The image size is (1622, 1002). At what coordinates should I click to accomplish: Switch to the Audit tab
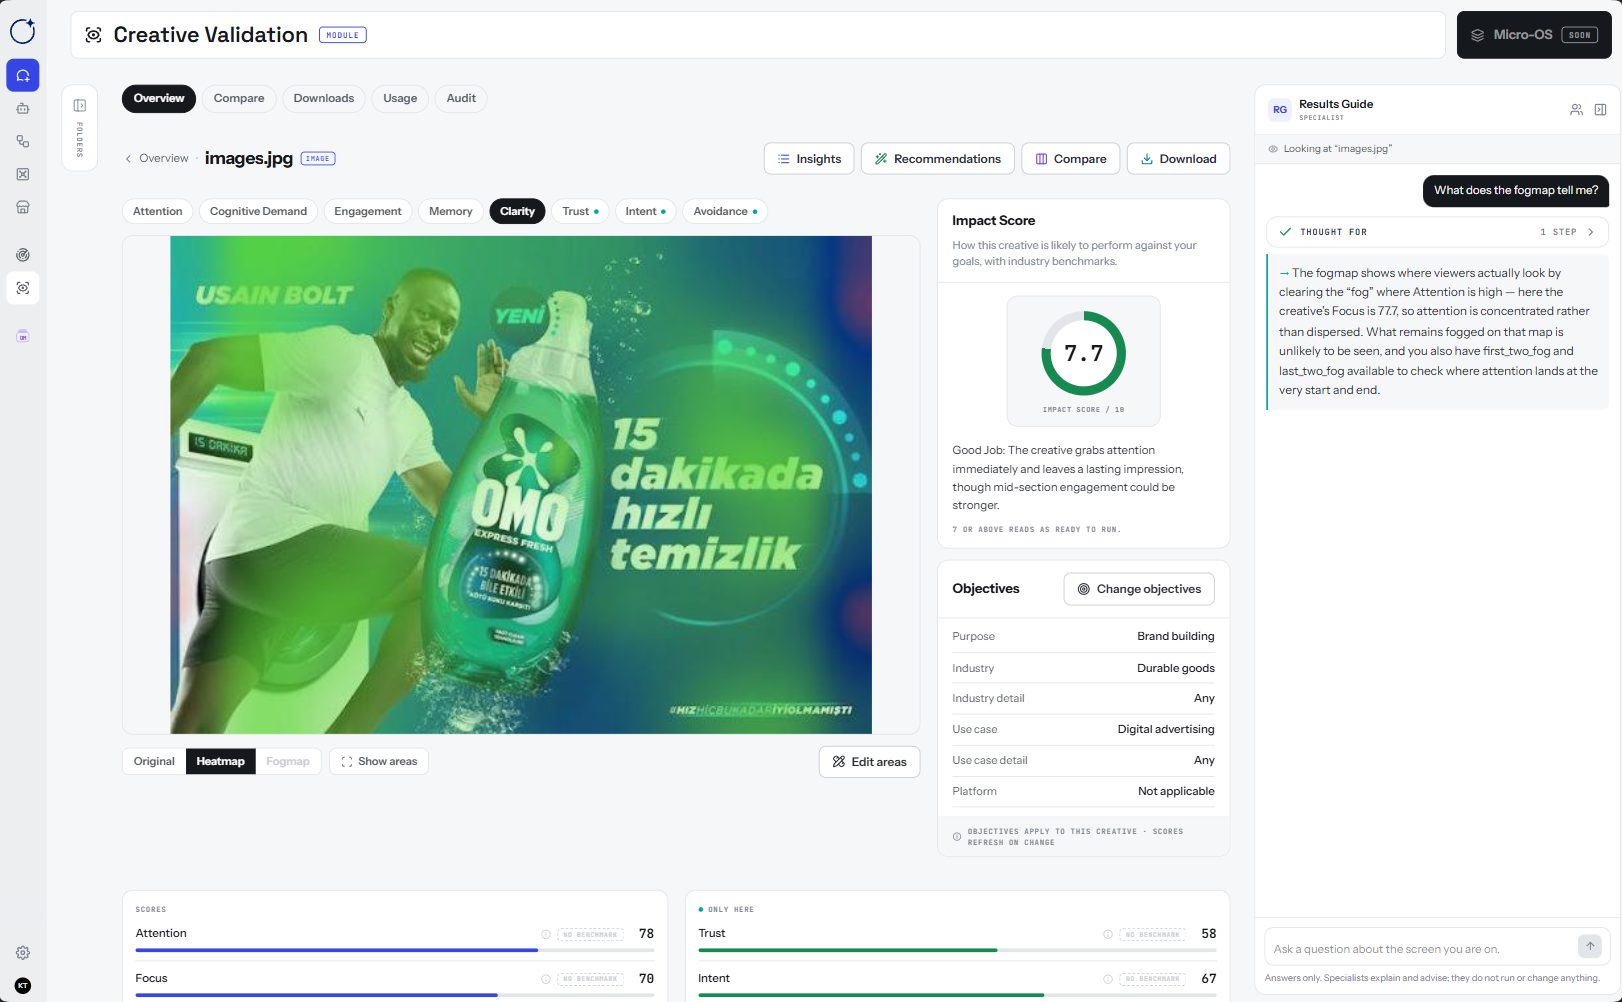click(461, 98)
